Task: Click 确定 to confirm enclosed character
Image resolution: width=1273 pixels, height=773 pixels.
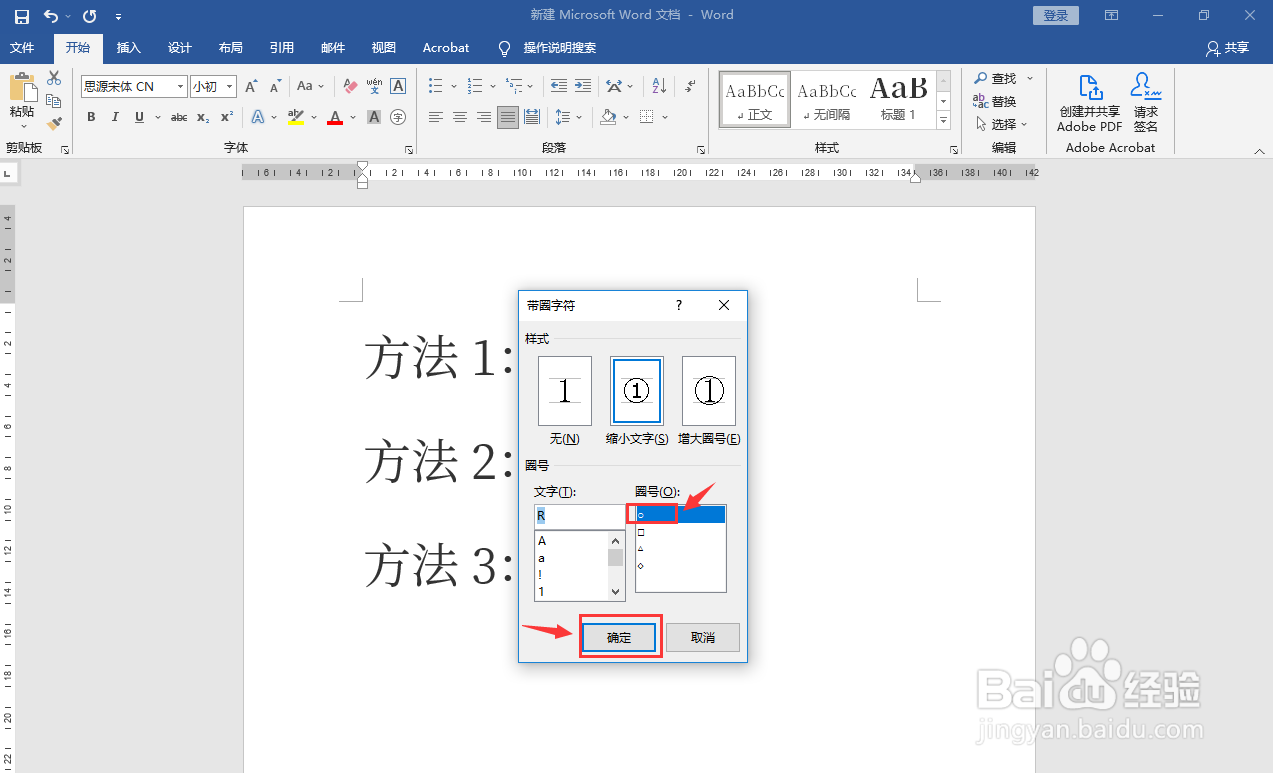Action: click(618, 637)
